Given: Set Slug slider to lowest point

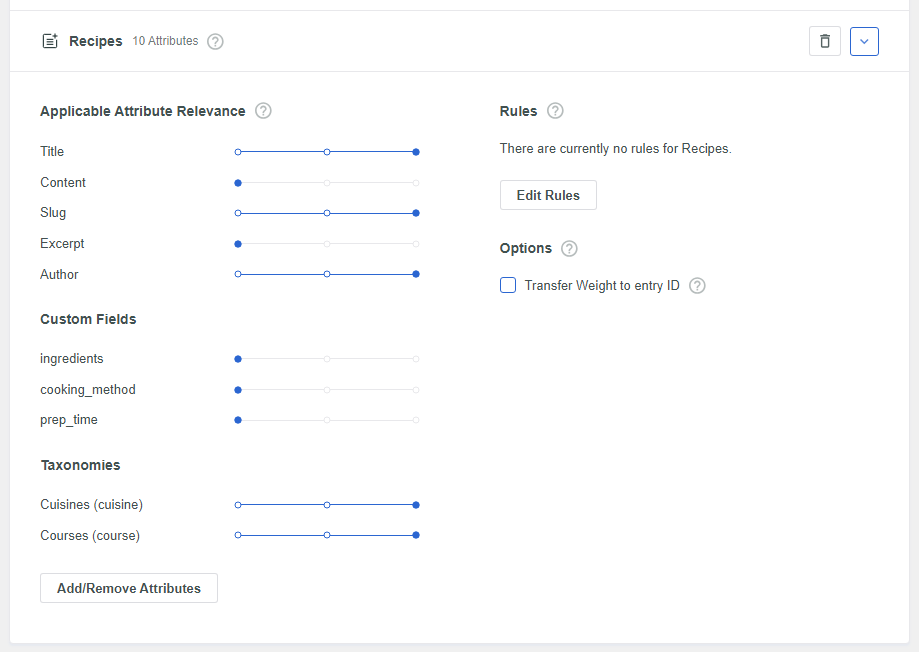Looking at the screenshot, I should tap(238, 213).
